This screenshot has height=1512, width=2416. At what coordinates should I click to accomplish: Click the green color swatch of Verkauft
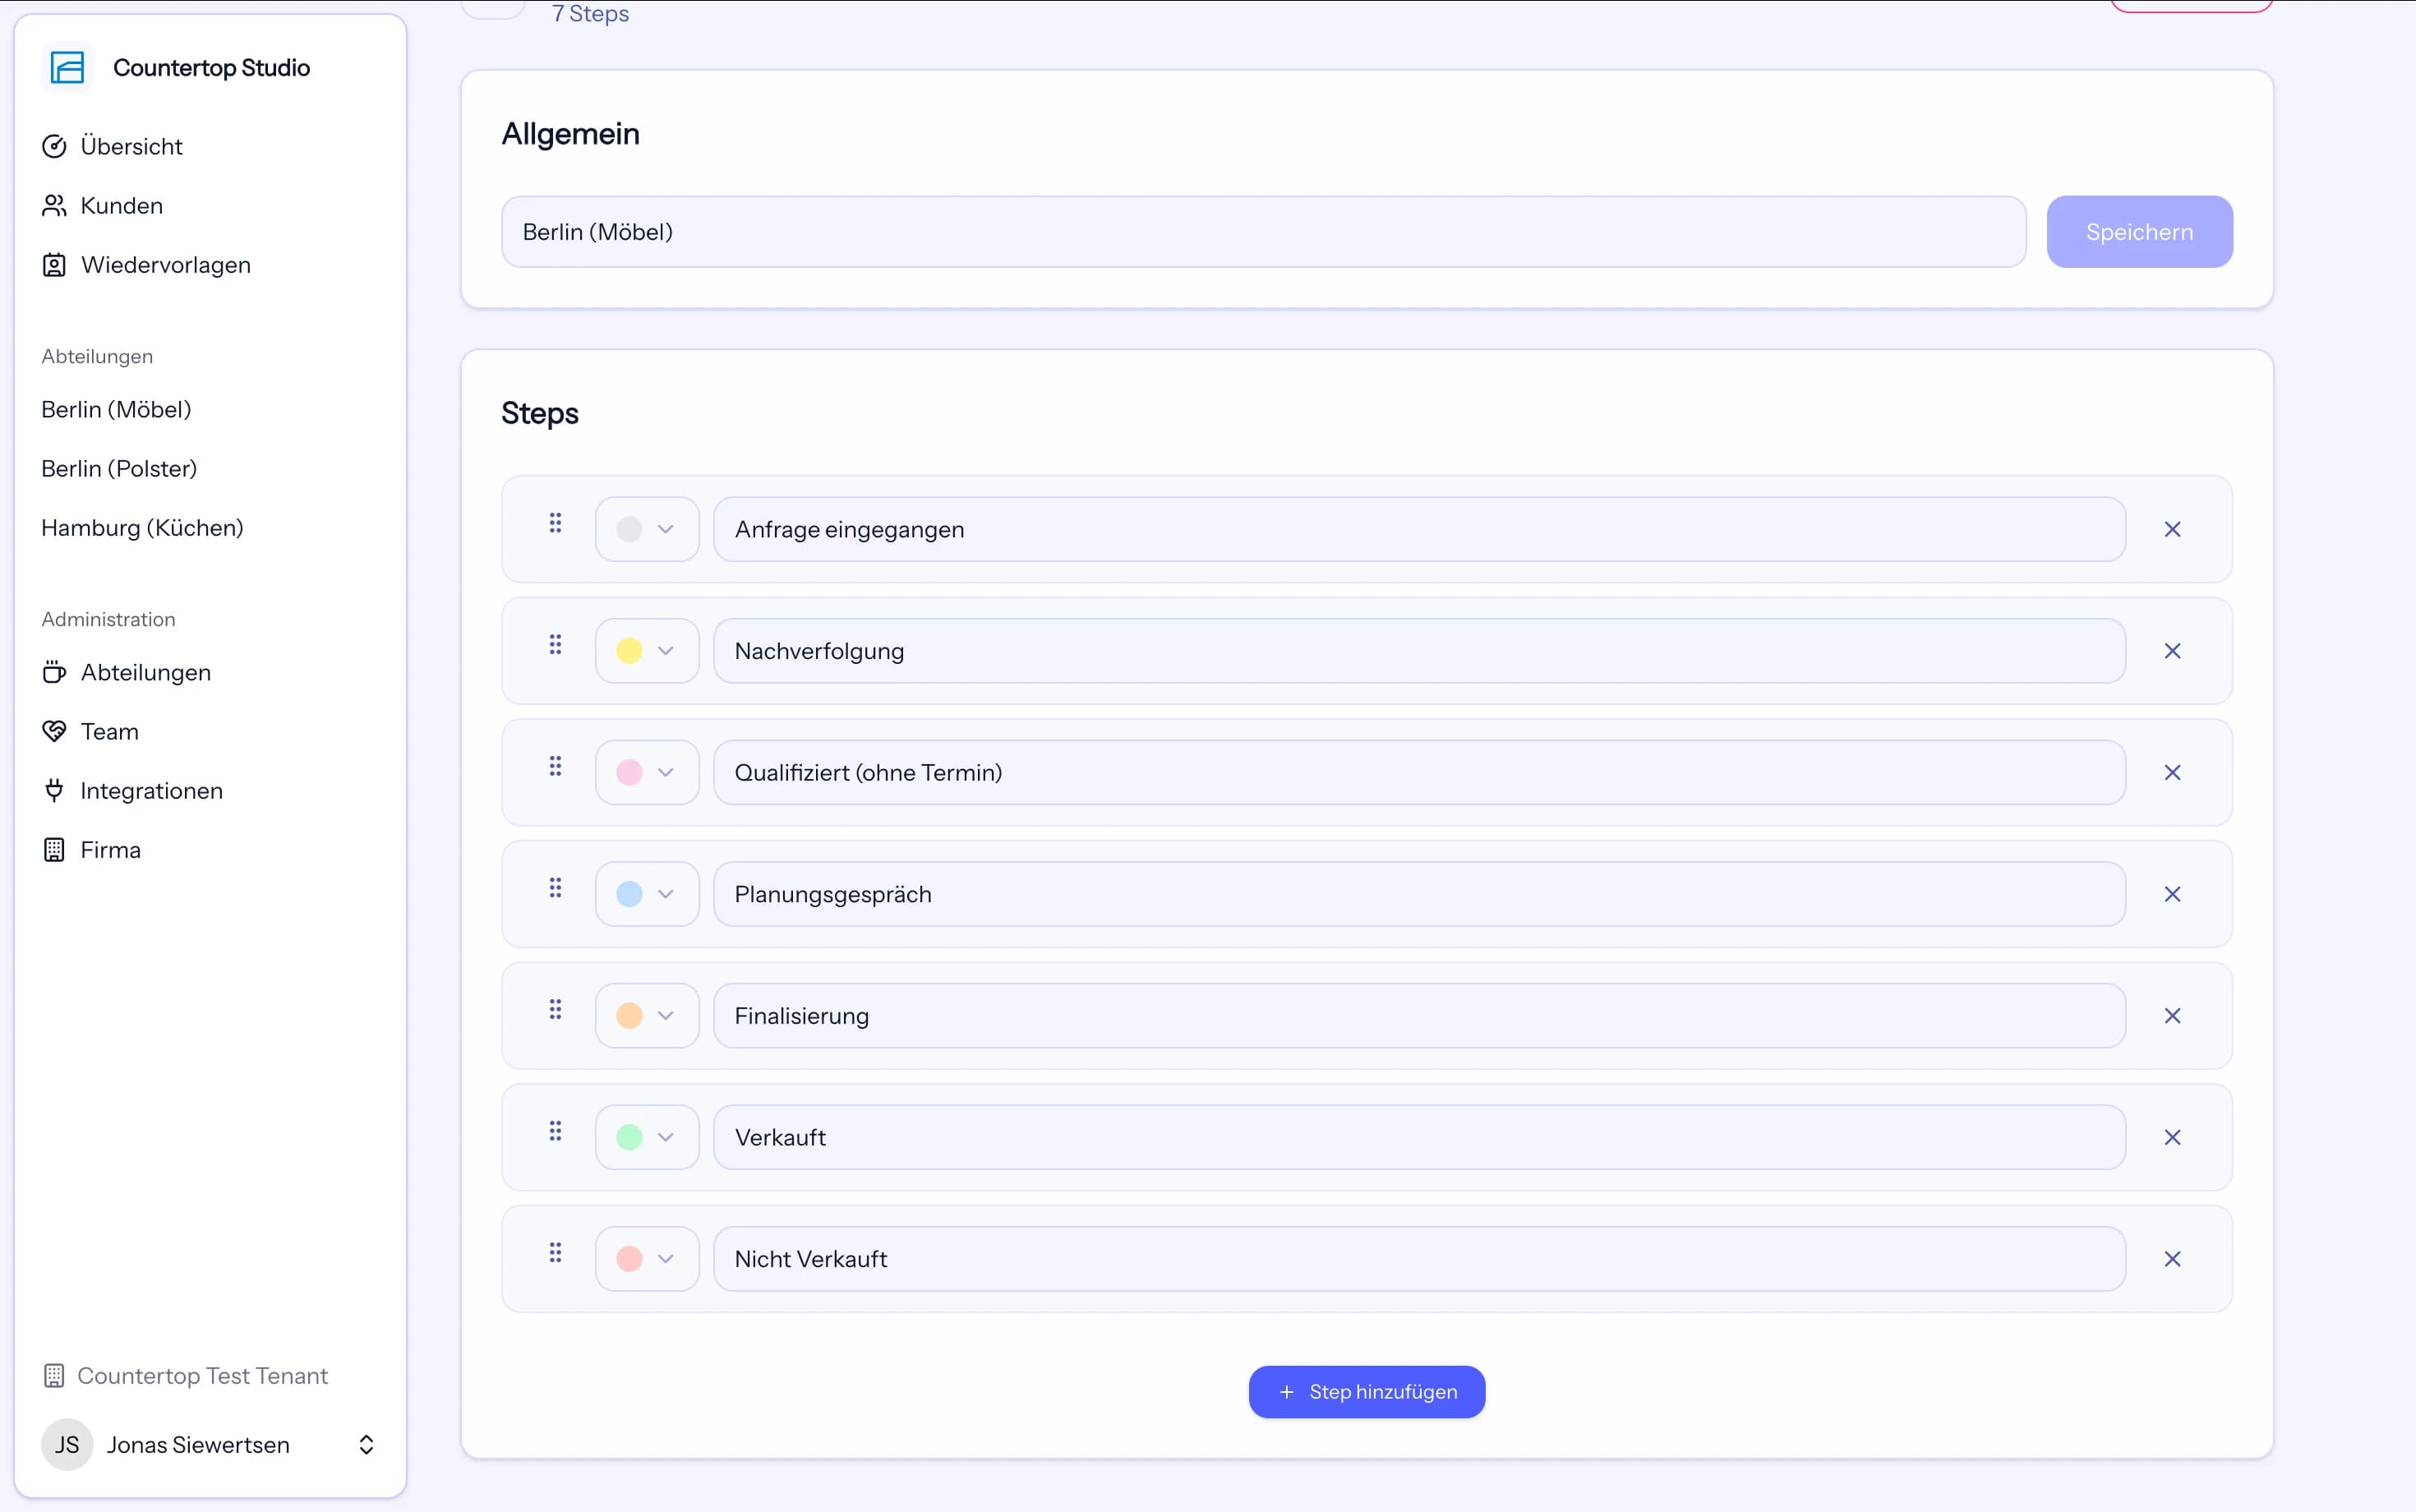(629, 1137)
